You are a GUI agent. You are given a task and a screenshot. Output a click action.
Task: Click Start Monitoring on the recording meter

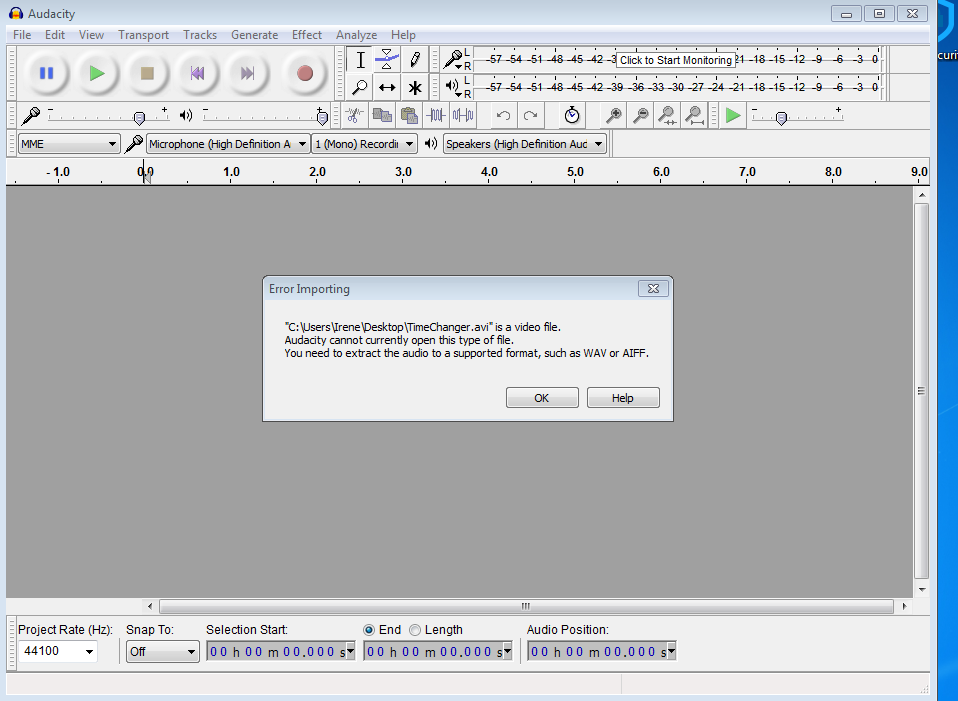(676, 60)
